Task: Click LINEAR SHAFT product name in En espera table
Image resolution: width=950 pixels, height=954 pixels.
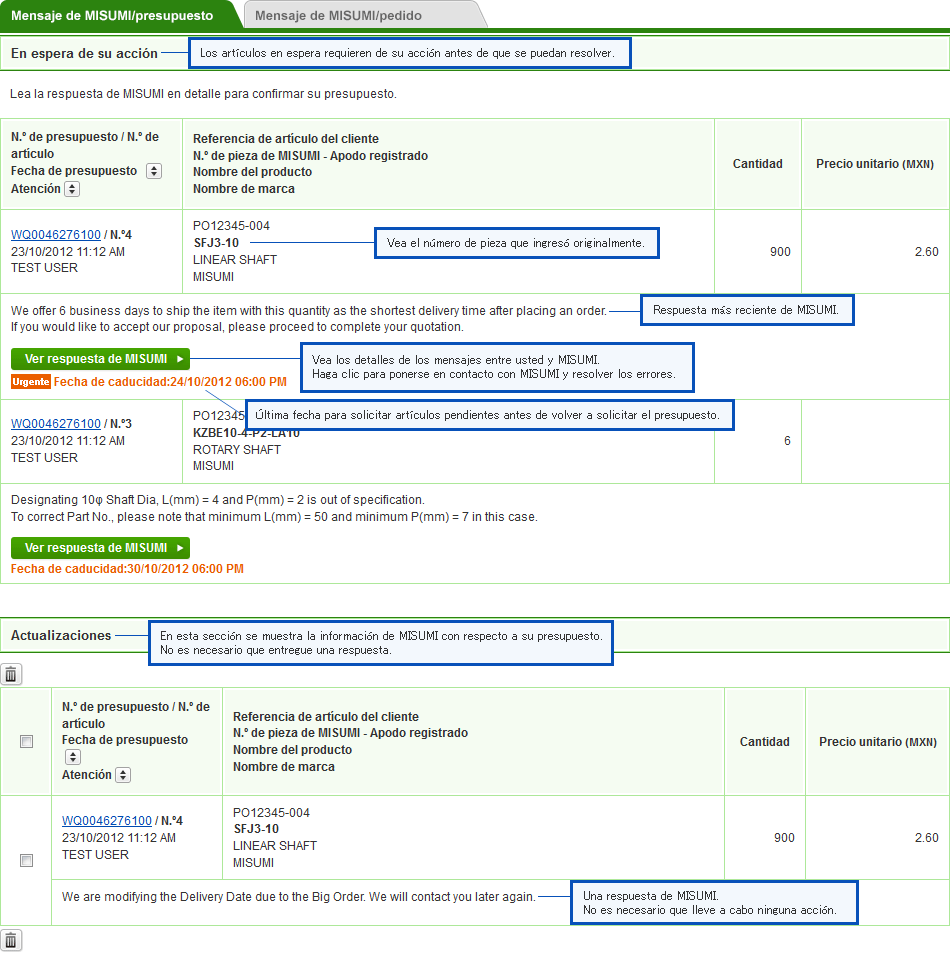Action: pos(235,260)
